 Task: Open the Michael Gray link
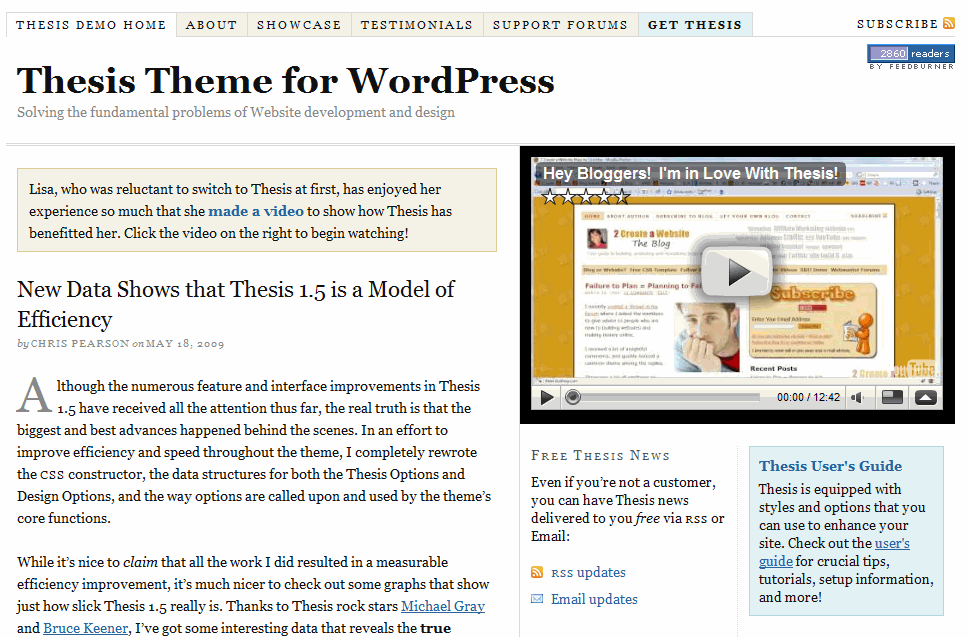[x=443, y=606]
